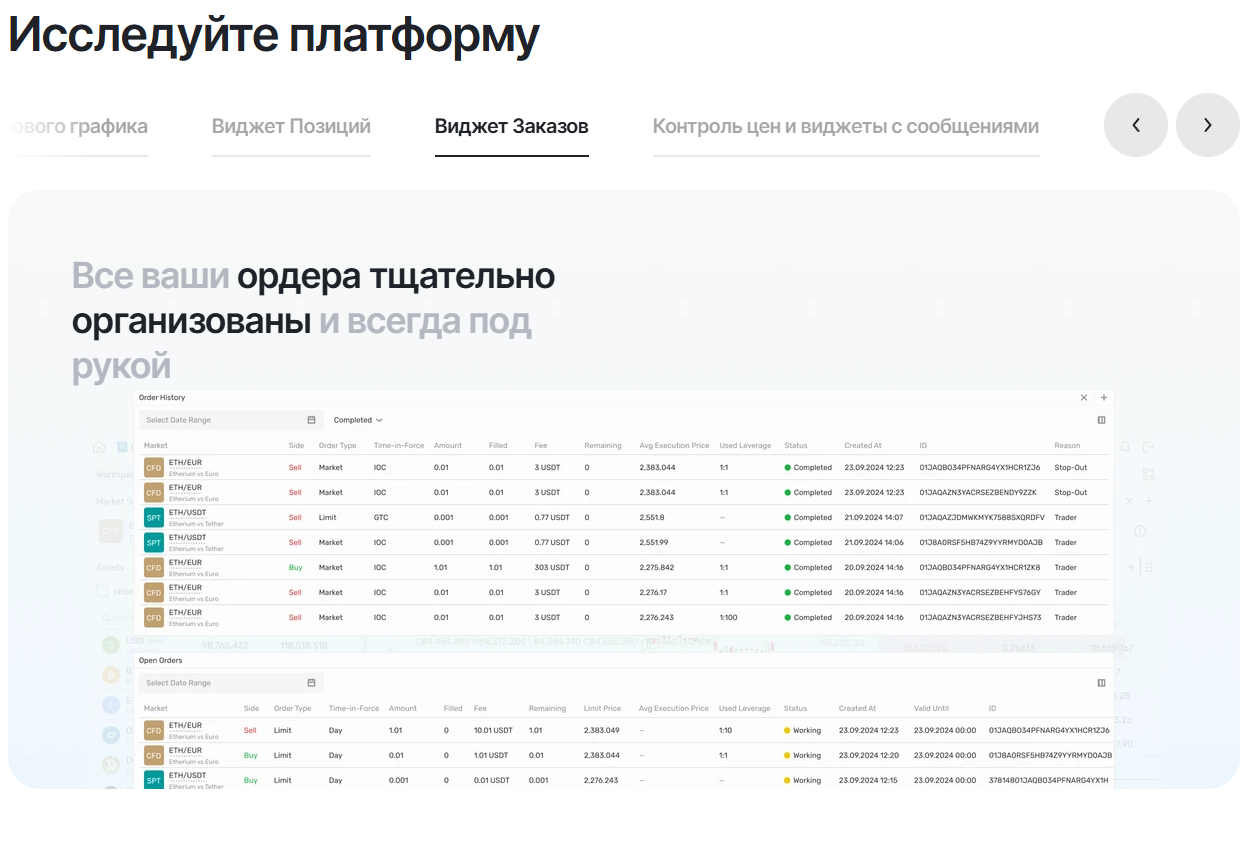Close the Order History panel with X
This screenshot has width=1243, height=850.
pyautogui.click(x=1084, y=398)
